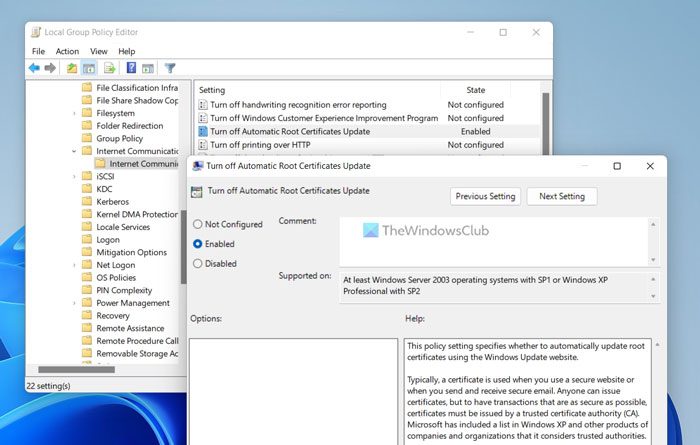The image size is (700, 445).
Task: Click the tree pane horizontal scrollbar
Action: click(76, 370)
